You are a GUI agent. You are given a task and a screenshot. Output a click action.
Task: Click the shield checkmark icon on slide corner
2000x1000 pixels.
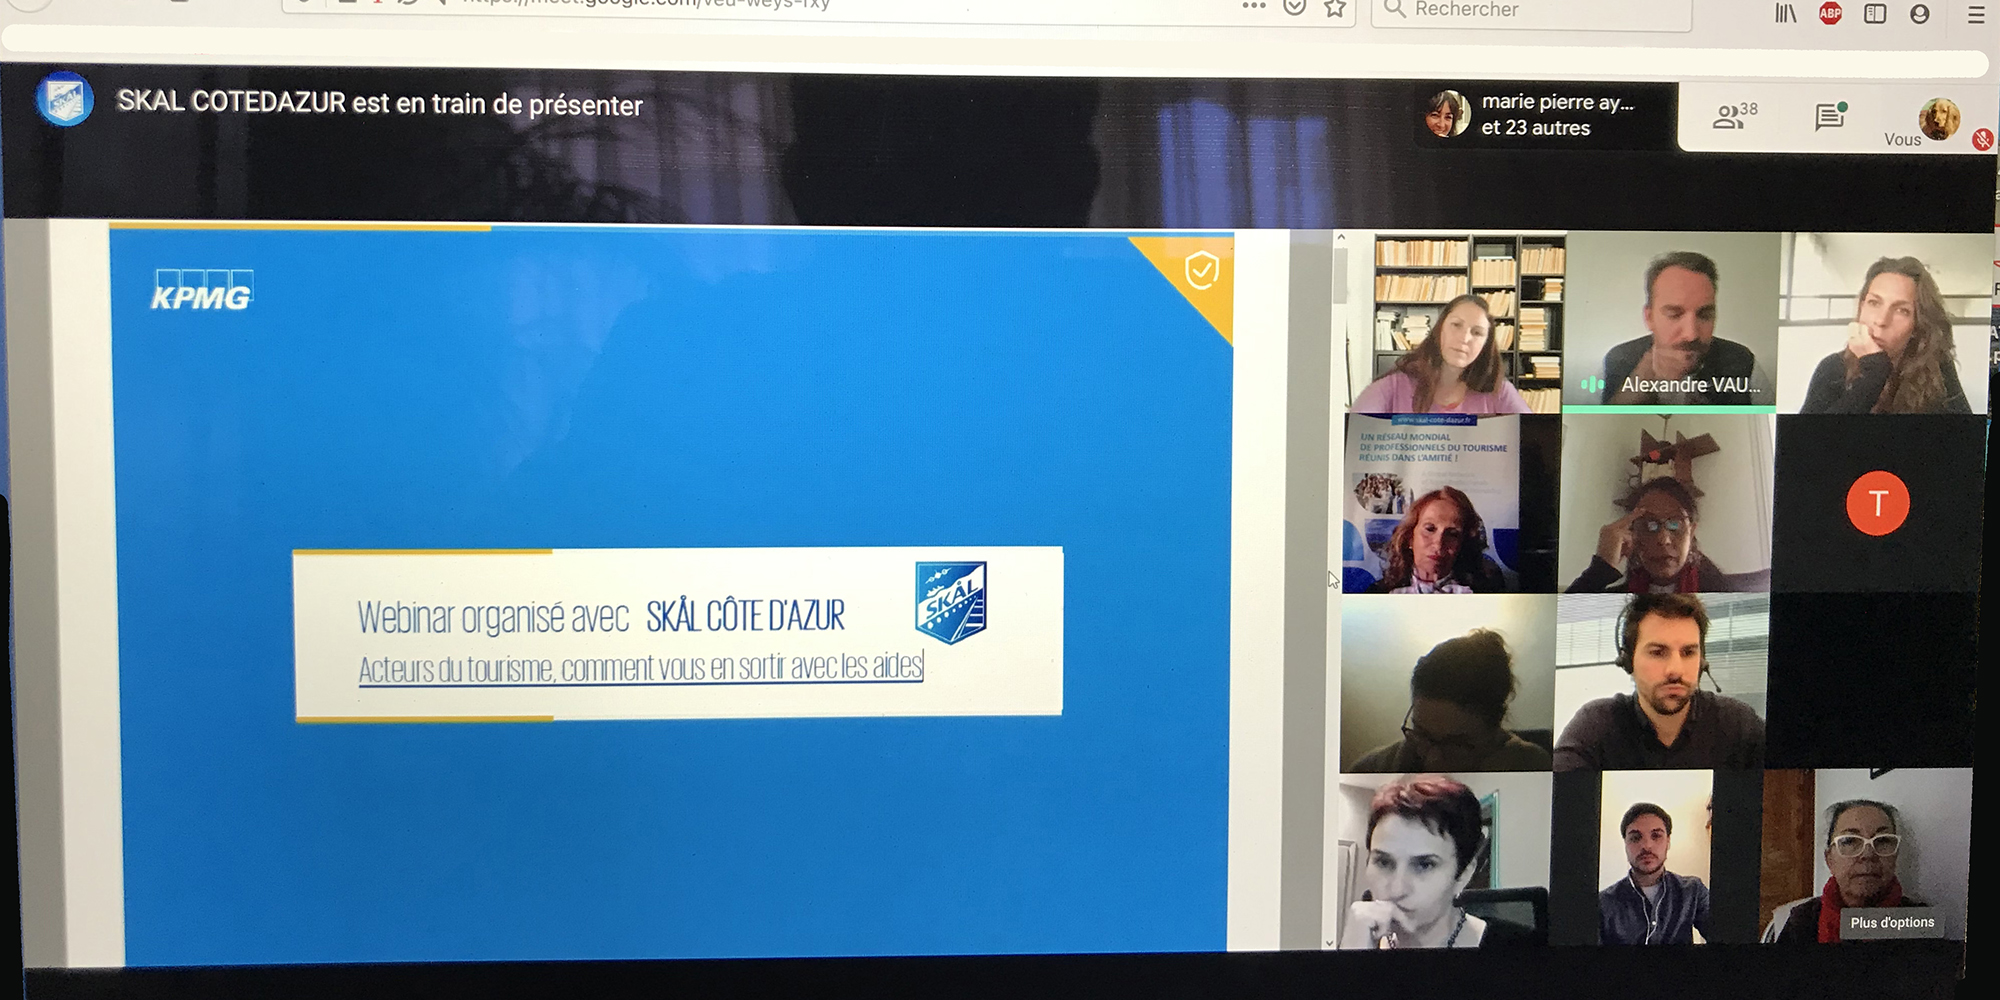1201,269
